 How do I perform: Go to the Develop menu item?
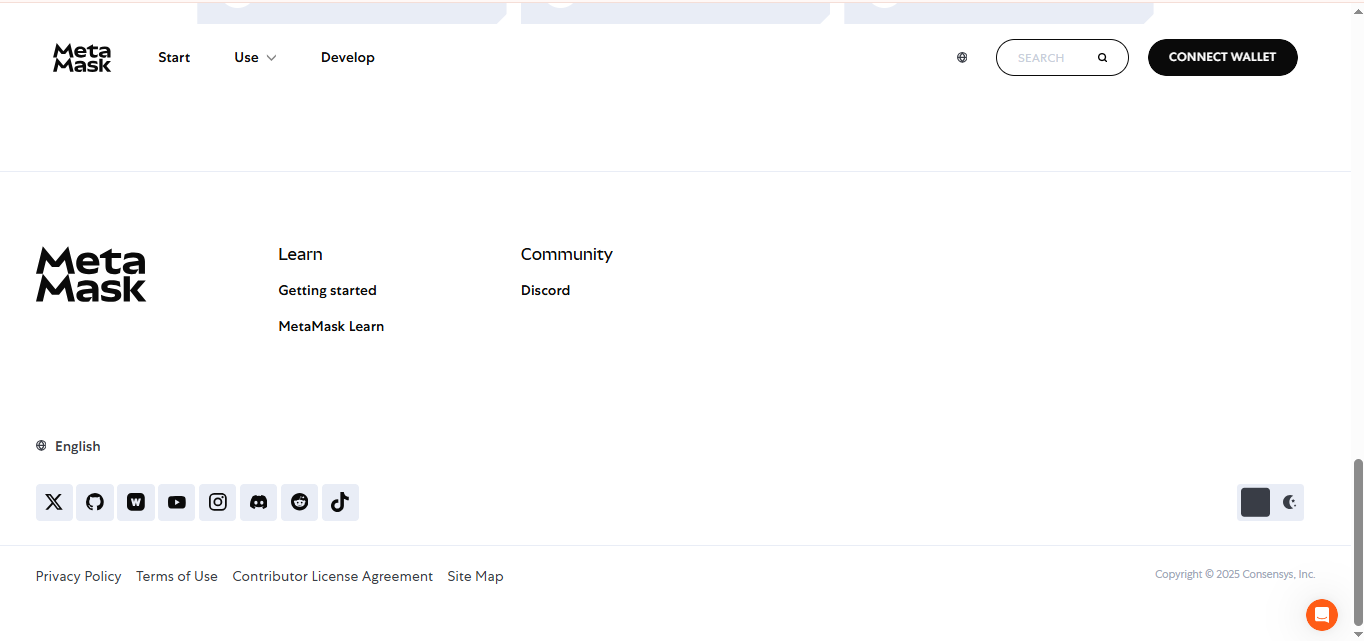[x=348, y=58]
